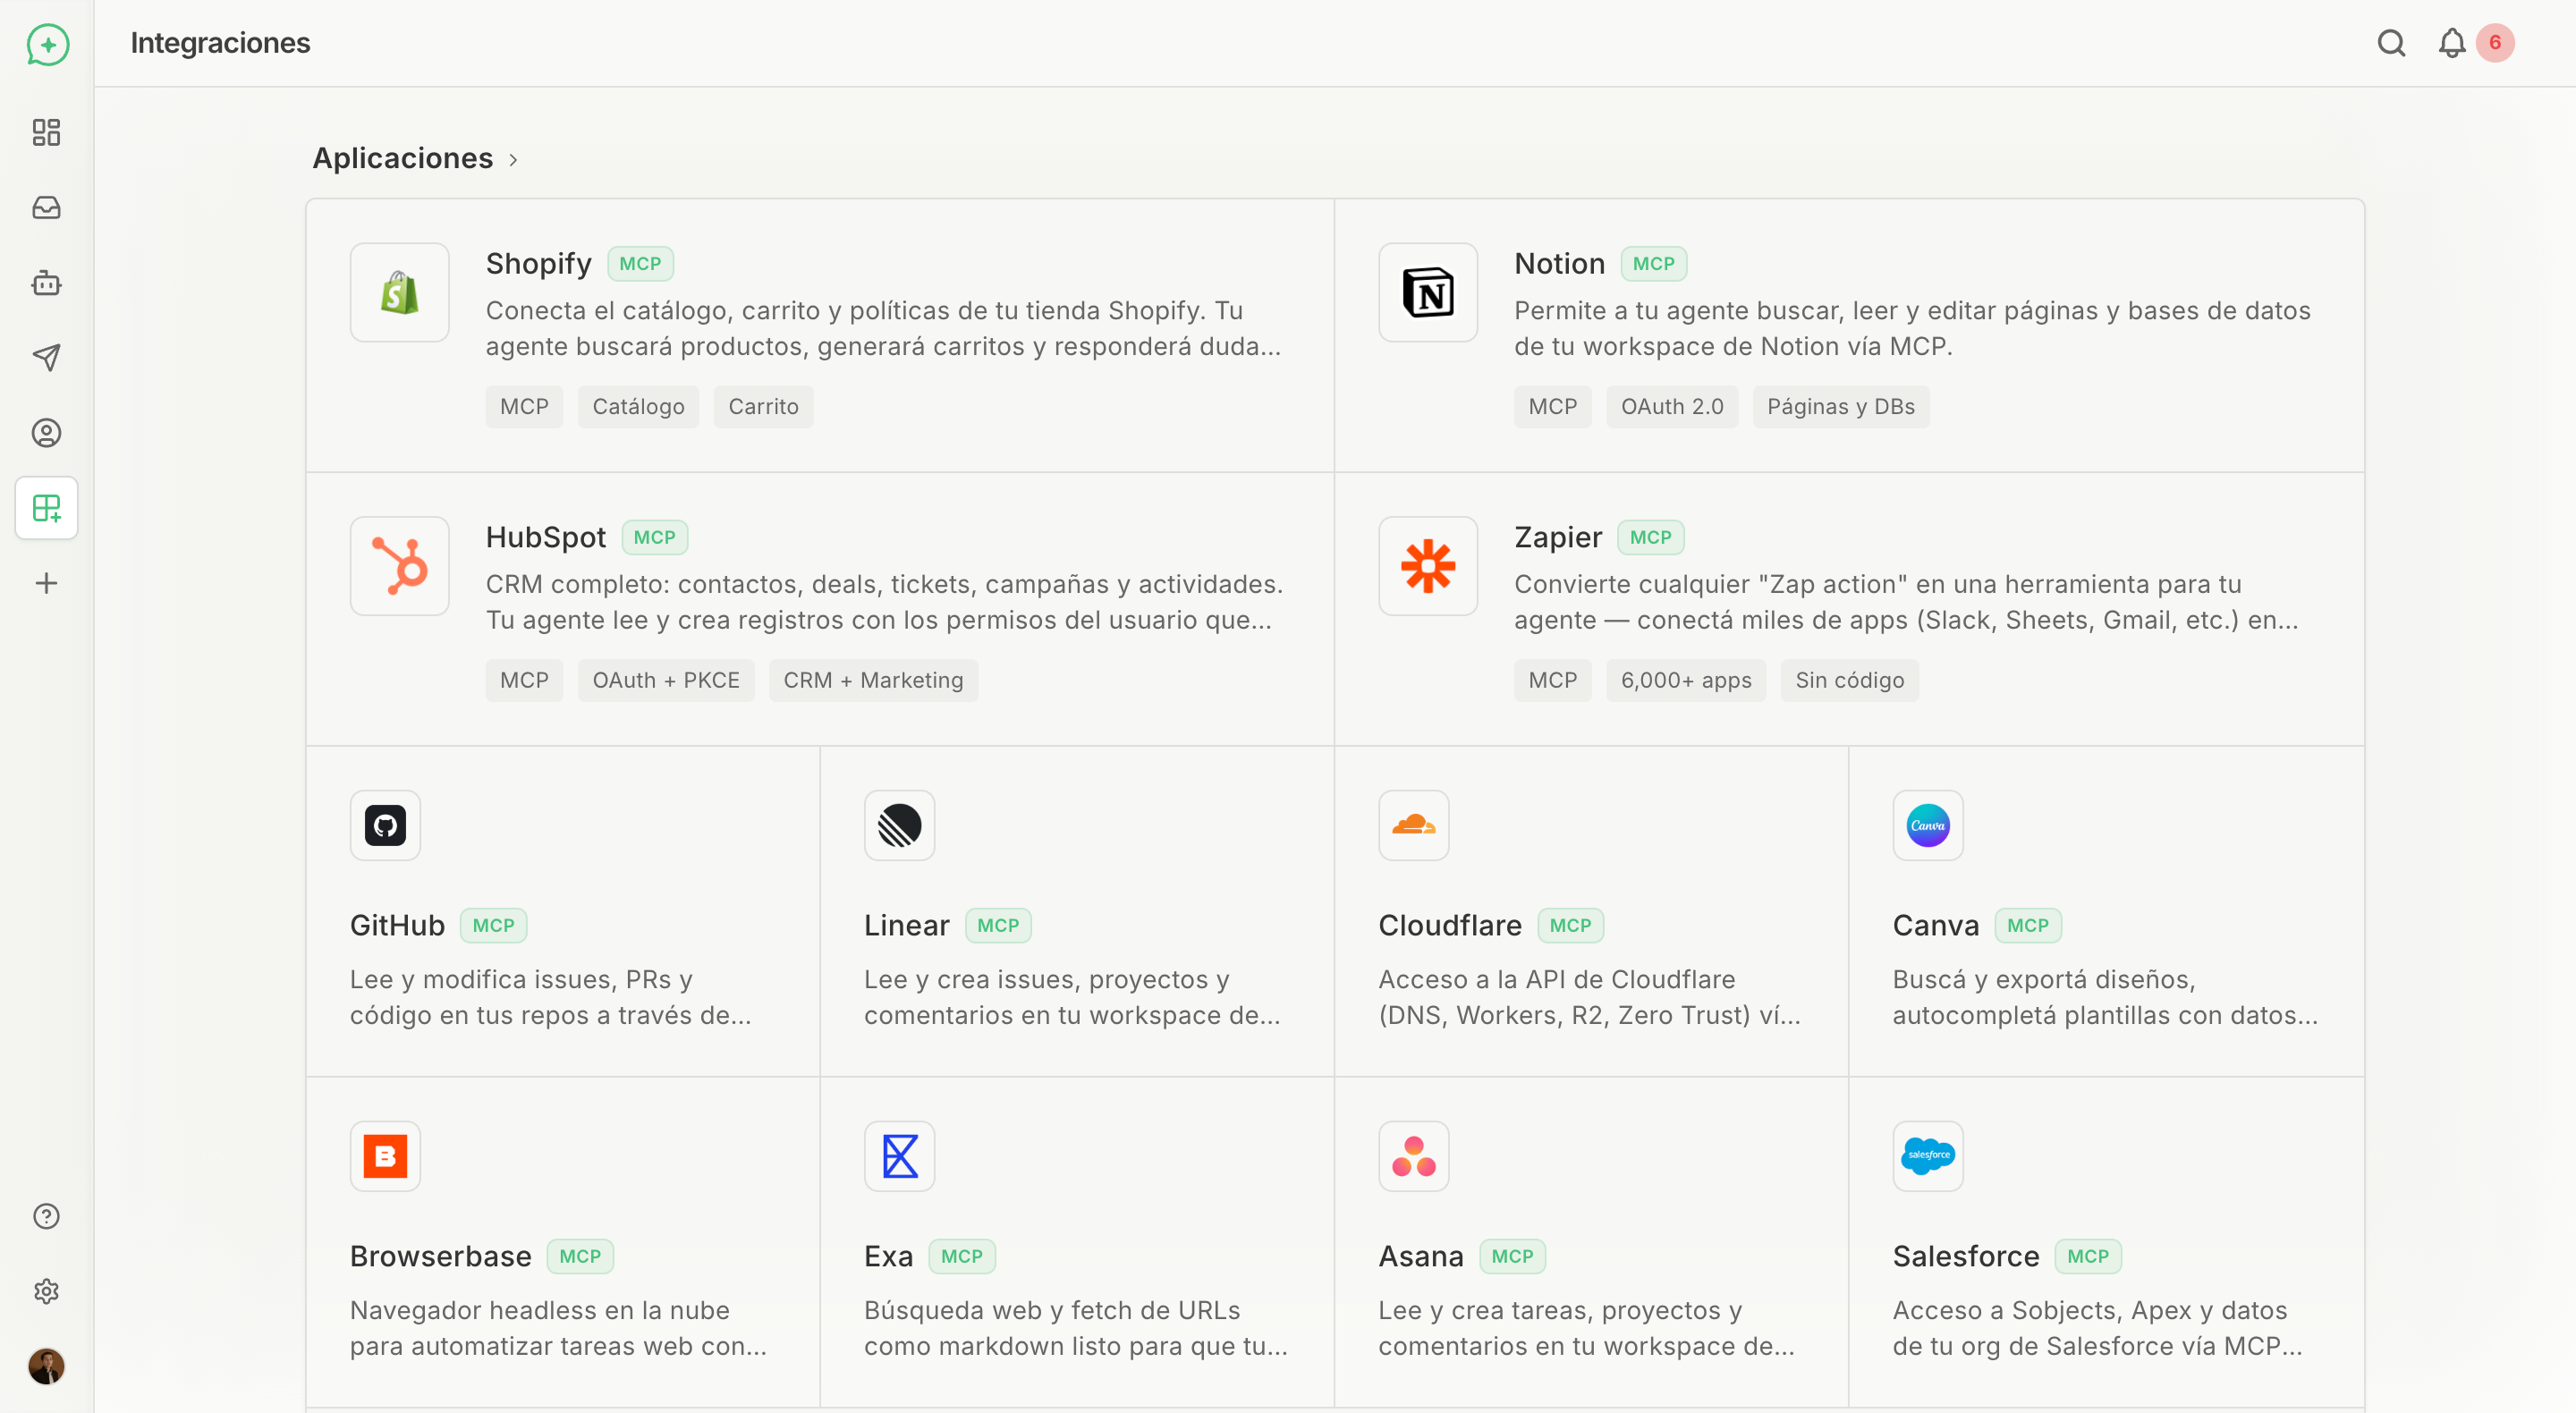Open the Canva integration title
The width and height of the screenshot is (2576, 1413).
[1935, 926]
